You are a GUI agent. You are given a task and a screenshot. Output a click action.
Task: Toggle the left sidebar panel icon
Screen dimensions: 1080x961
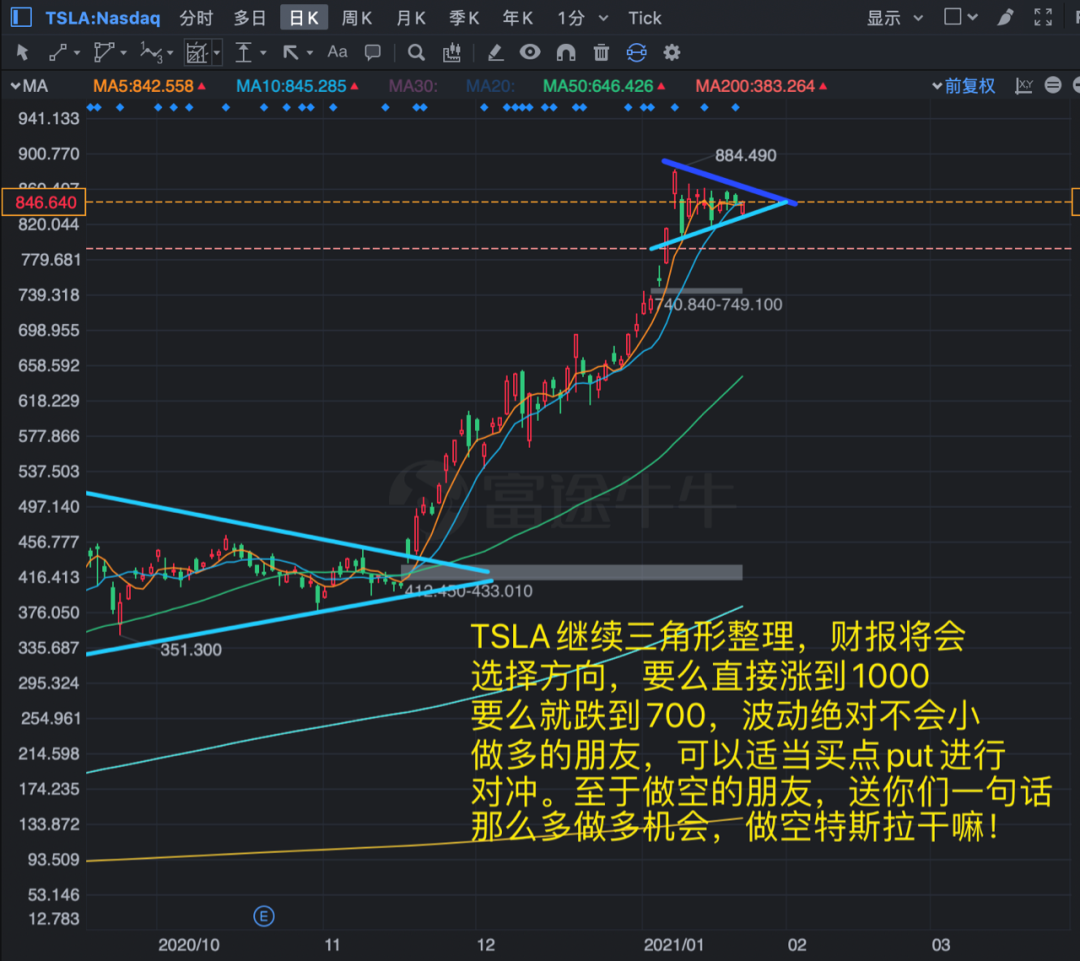tap(21, 17)
